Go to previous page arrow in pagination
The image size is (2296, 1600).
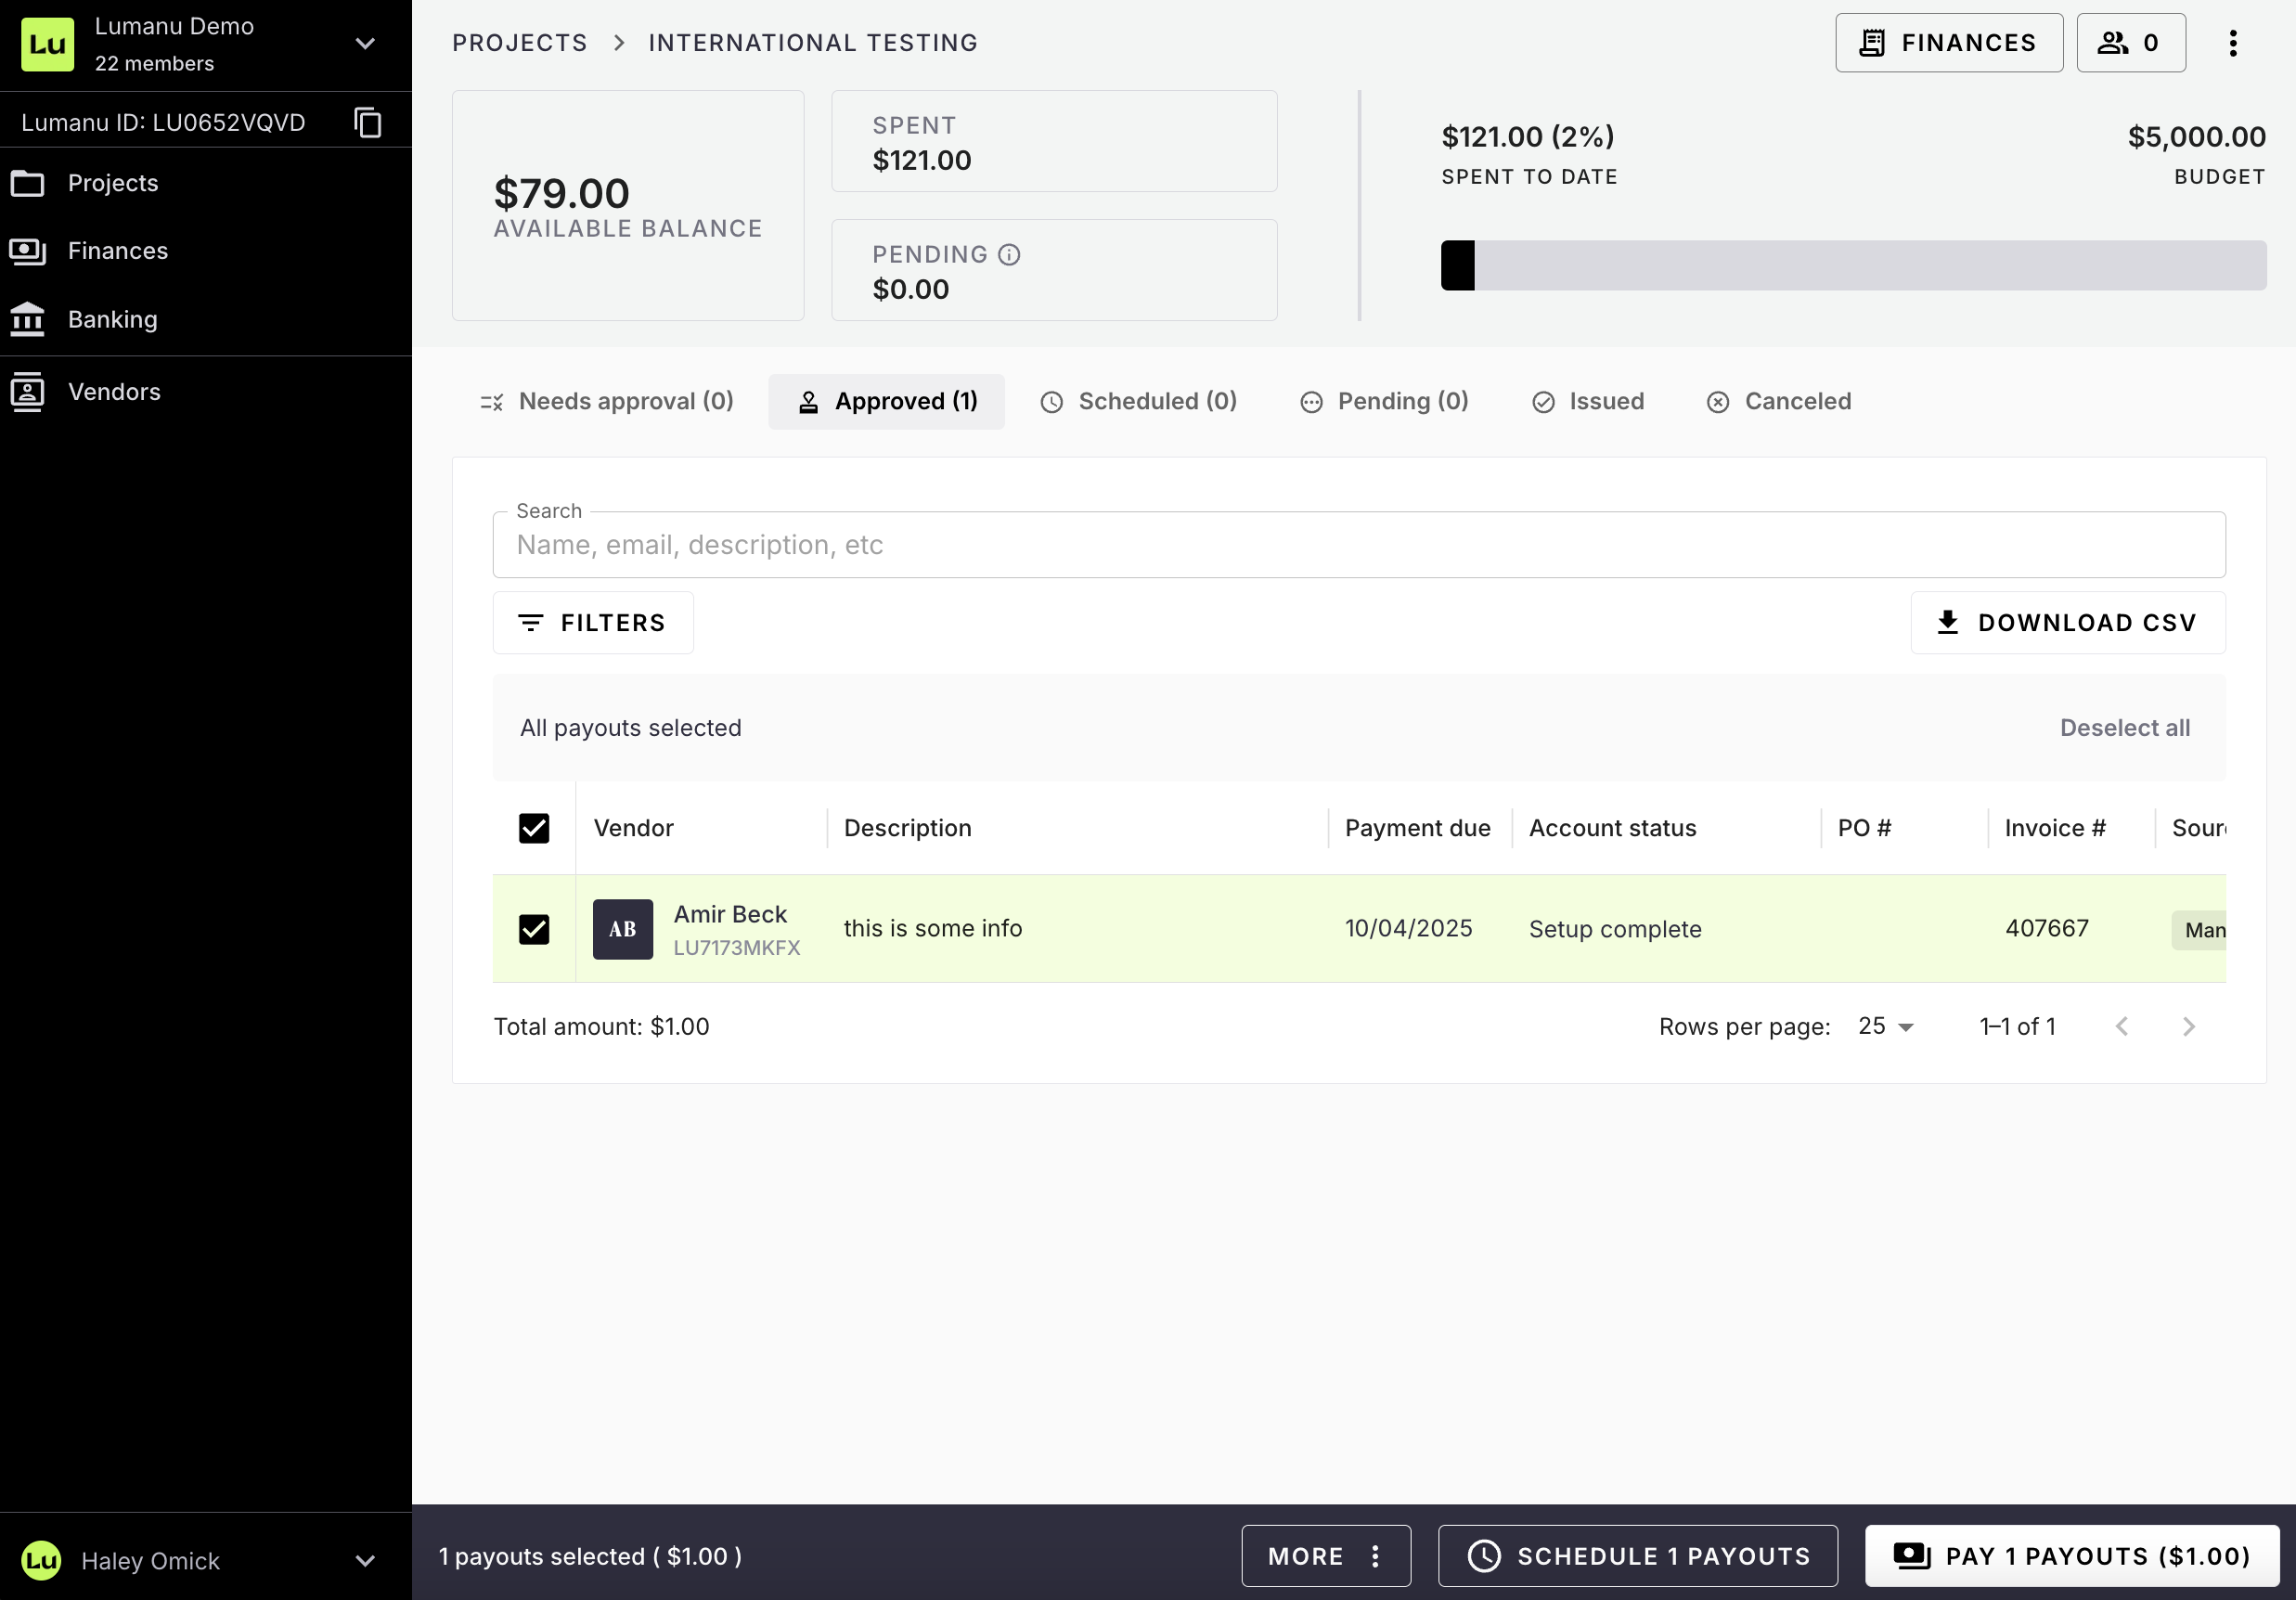(2121, 1026)
